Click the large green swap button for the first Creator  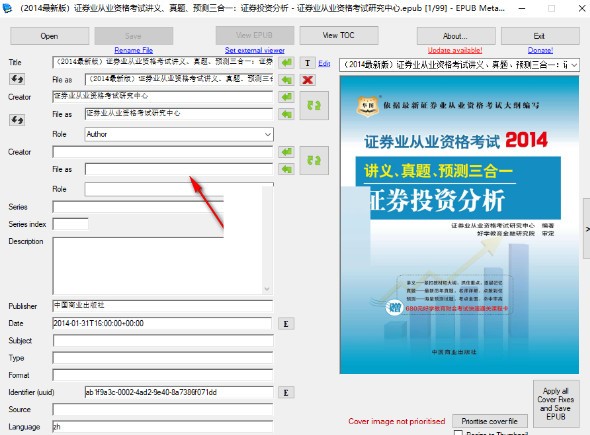coord(314,106)
